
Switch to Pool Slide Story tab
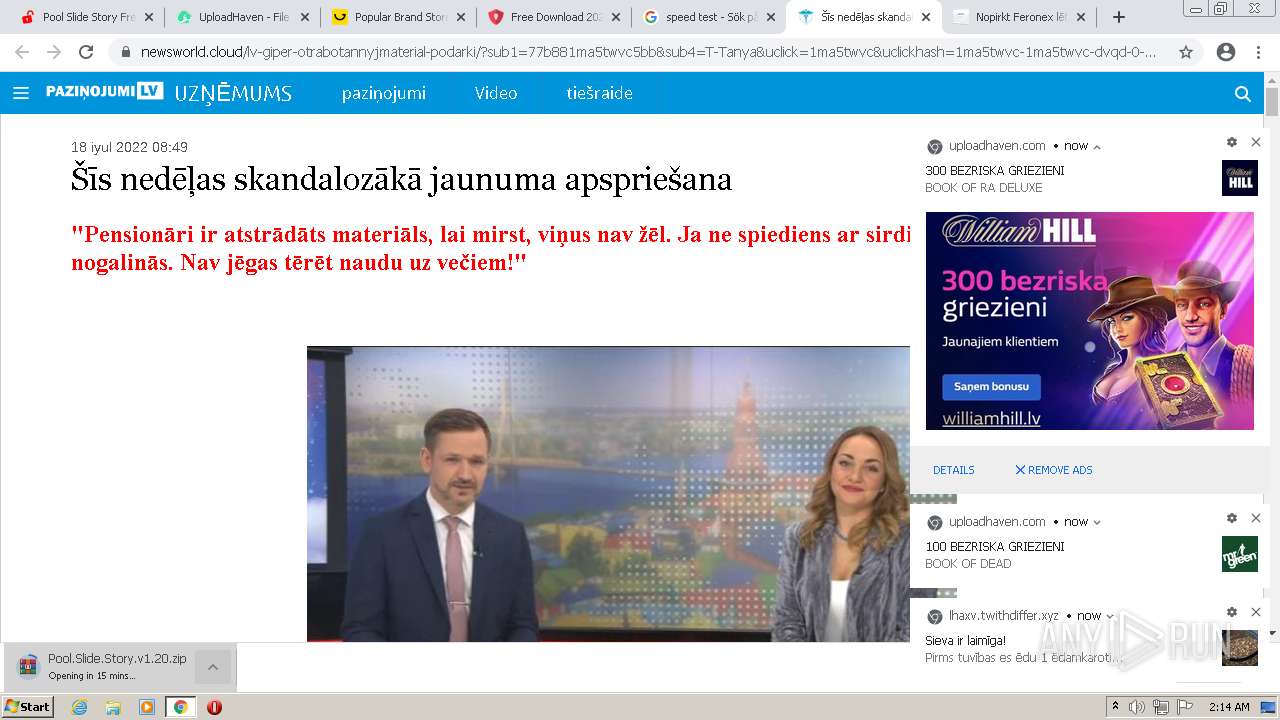88,17
